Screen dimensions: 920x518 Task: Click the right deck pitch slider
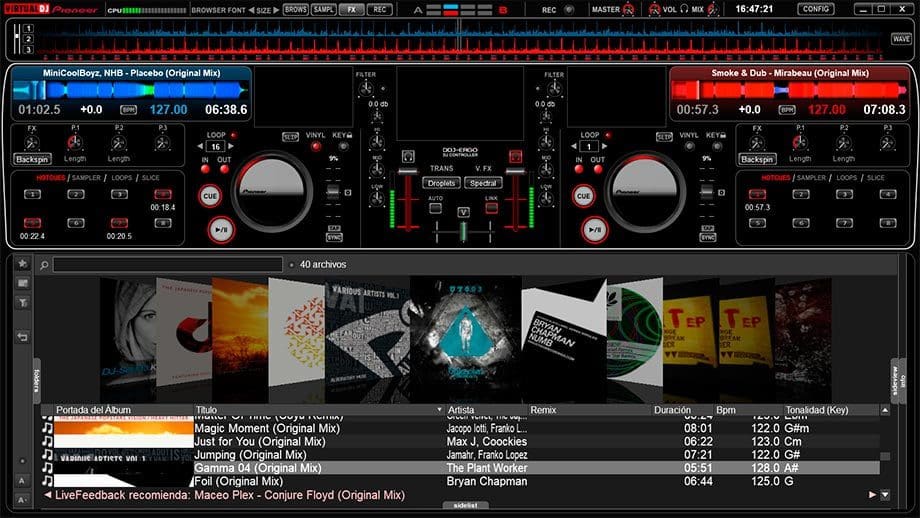pyautogui.click(x=706, y=191)
